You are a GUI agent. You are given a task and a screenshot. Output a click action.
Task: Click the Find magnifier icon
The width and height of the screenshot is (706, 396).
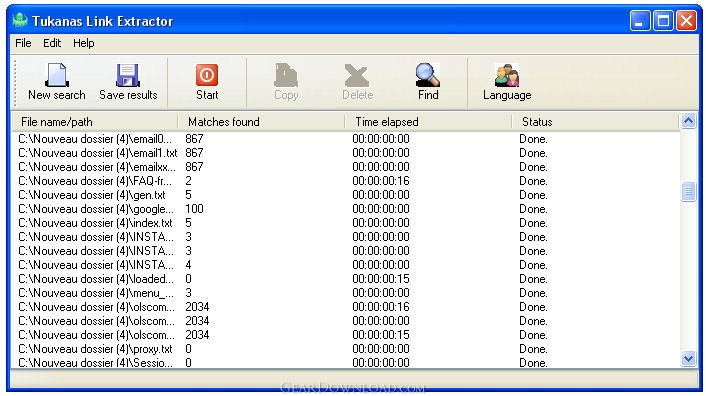[428, 75]
